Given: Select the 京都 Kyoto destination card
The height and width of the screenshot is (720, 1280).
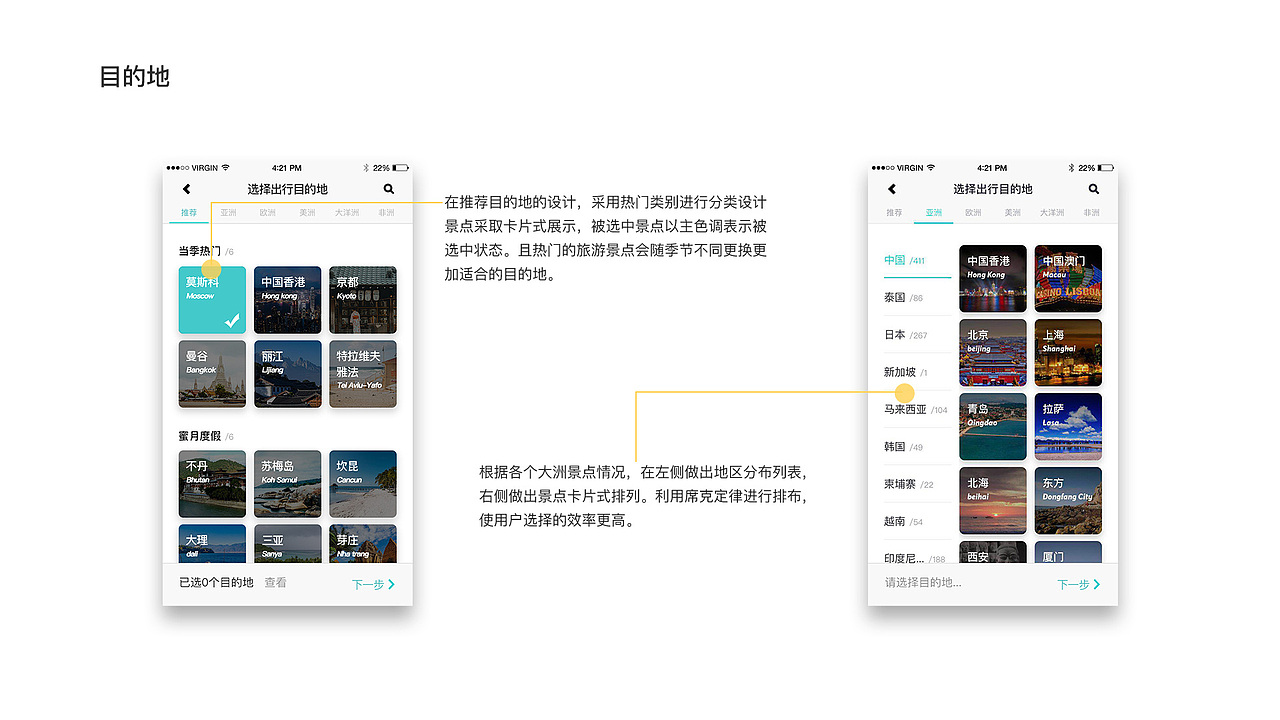Looking at the screenshot, I should [362, 300].
